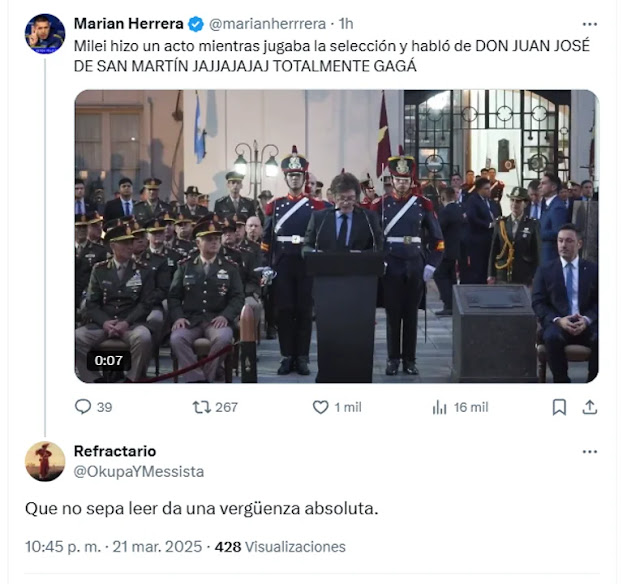Click the 428 Visualizaciones count
This screenshot has width=640, height=584.
click(280, 546)
